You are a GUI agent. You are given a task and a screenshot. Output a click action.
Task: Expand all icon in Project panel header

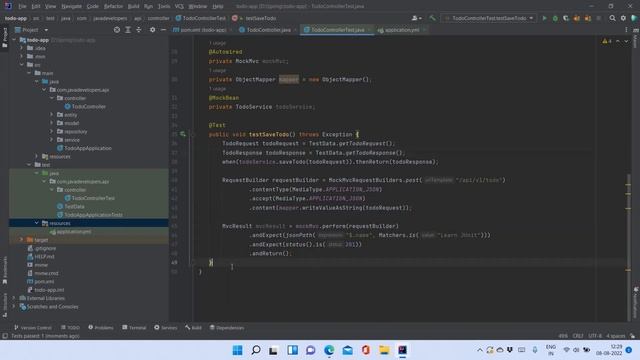(128, 30)
